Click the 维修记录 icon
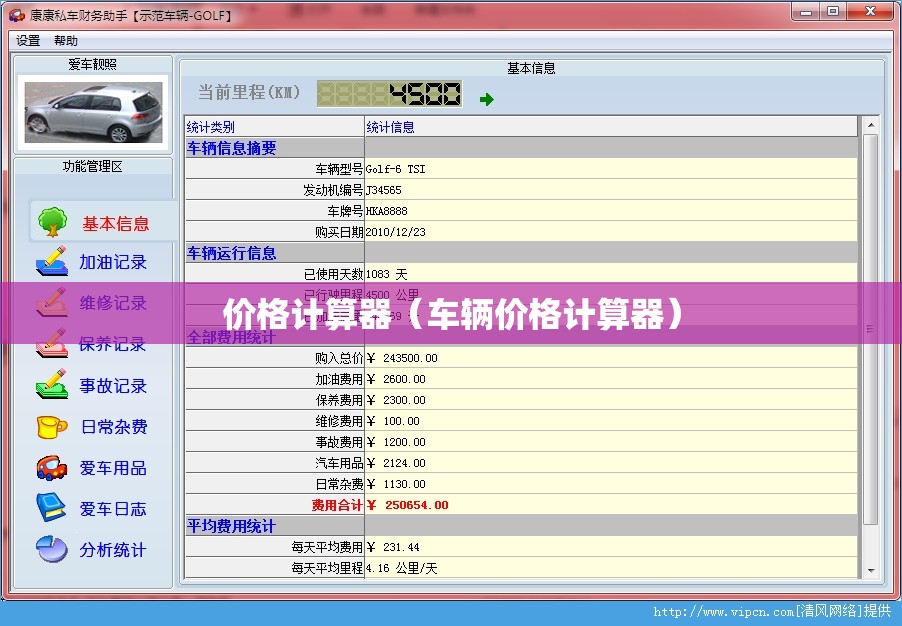The height and width of the screenshot is (626, 902). point(52,303)
